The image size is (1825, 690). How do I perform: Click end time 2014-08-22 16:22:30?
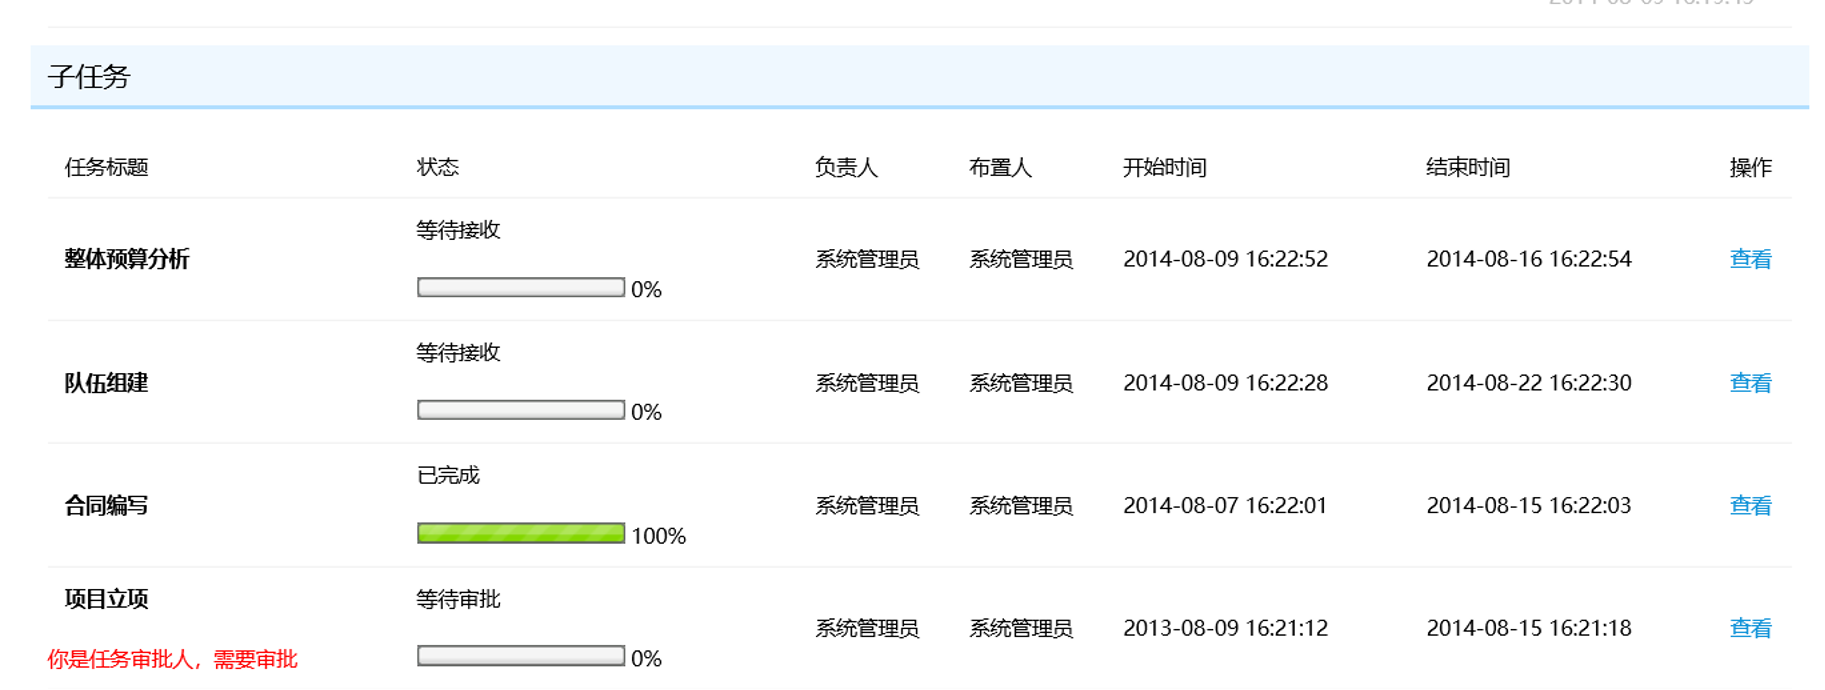pos(1529,383)
